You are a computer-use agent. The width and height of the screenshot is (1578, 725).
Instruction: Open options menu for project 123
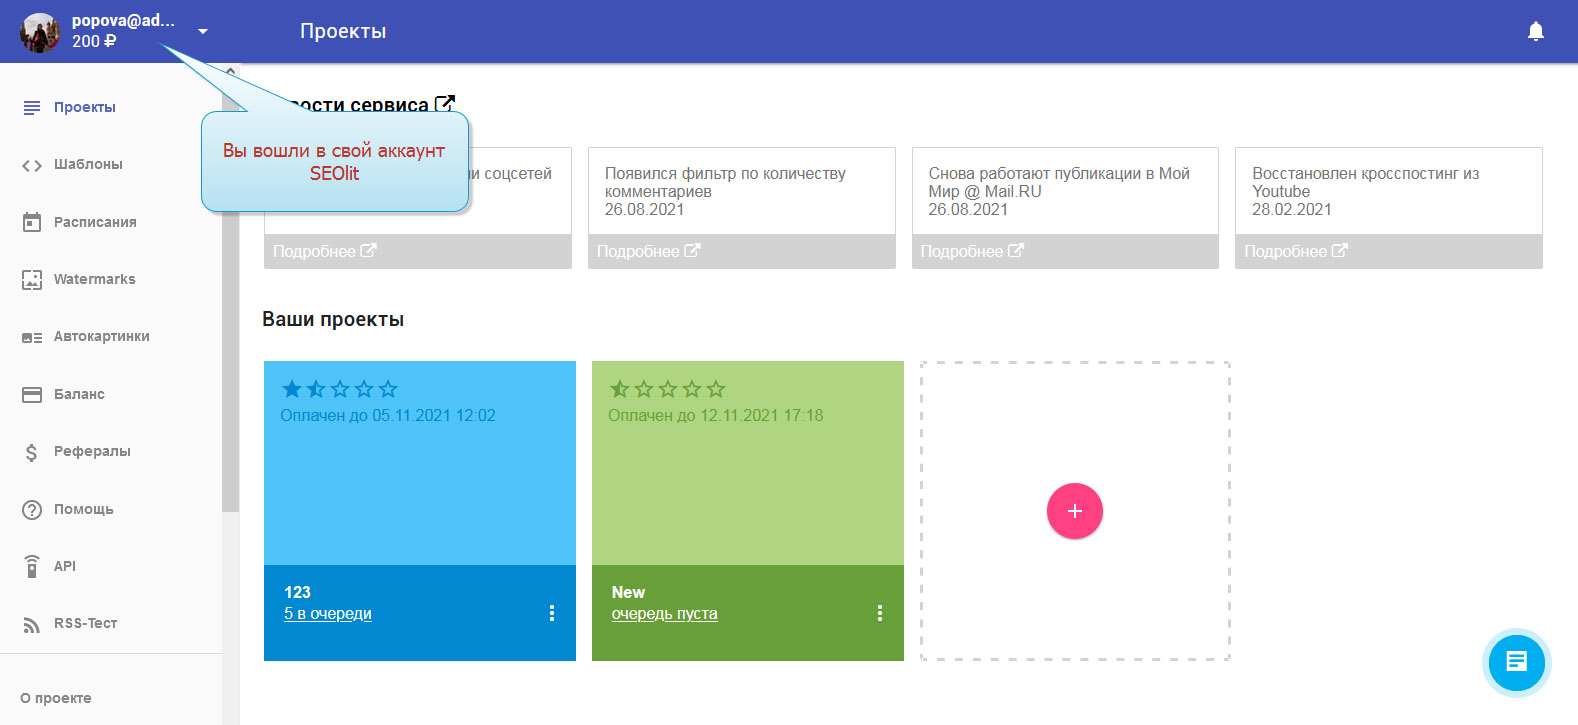pos(551,613)
